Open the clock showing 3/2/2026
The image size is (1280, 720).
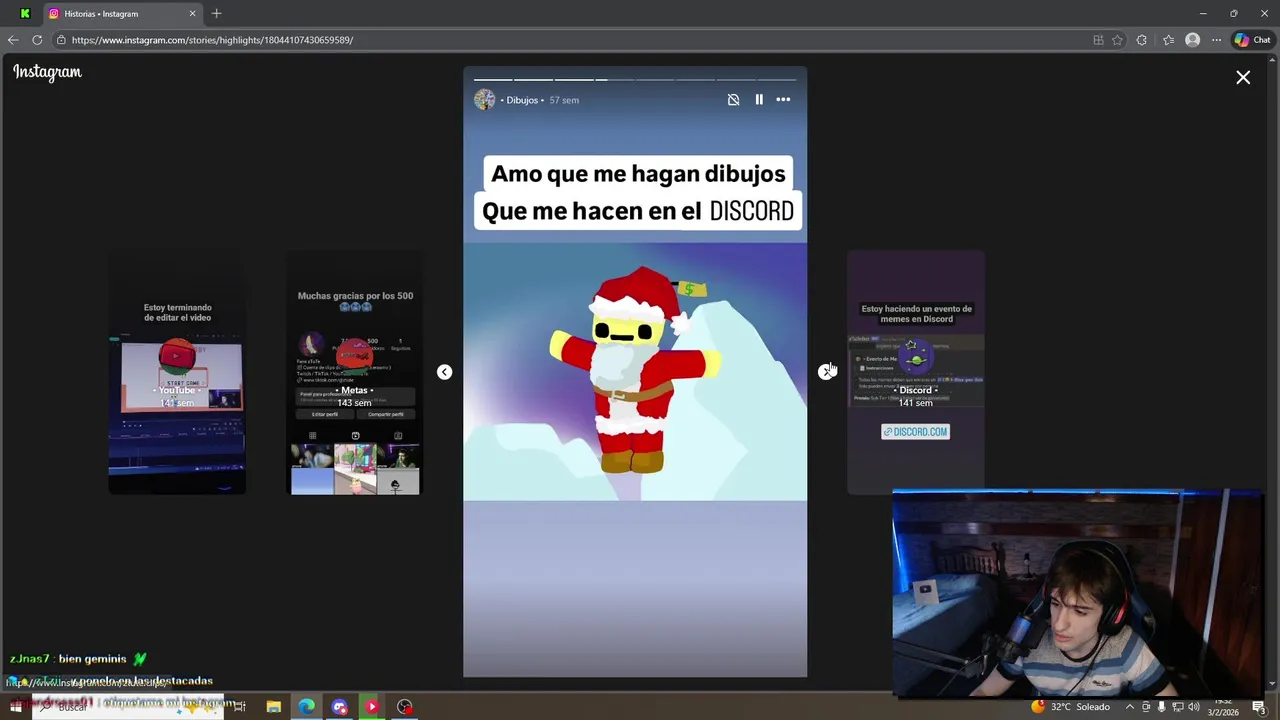tap(1224, 706)
